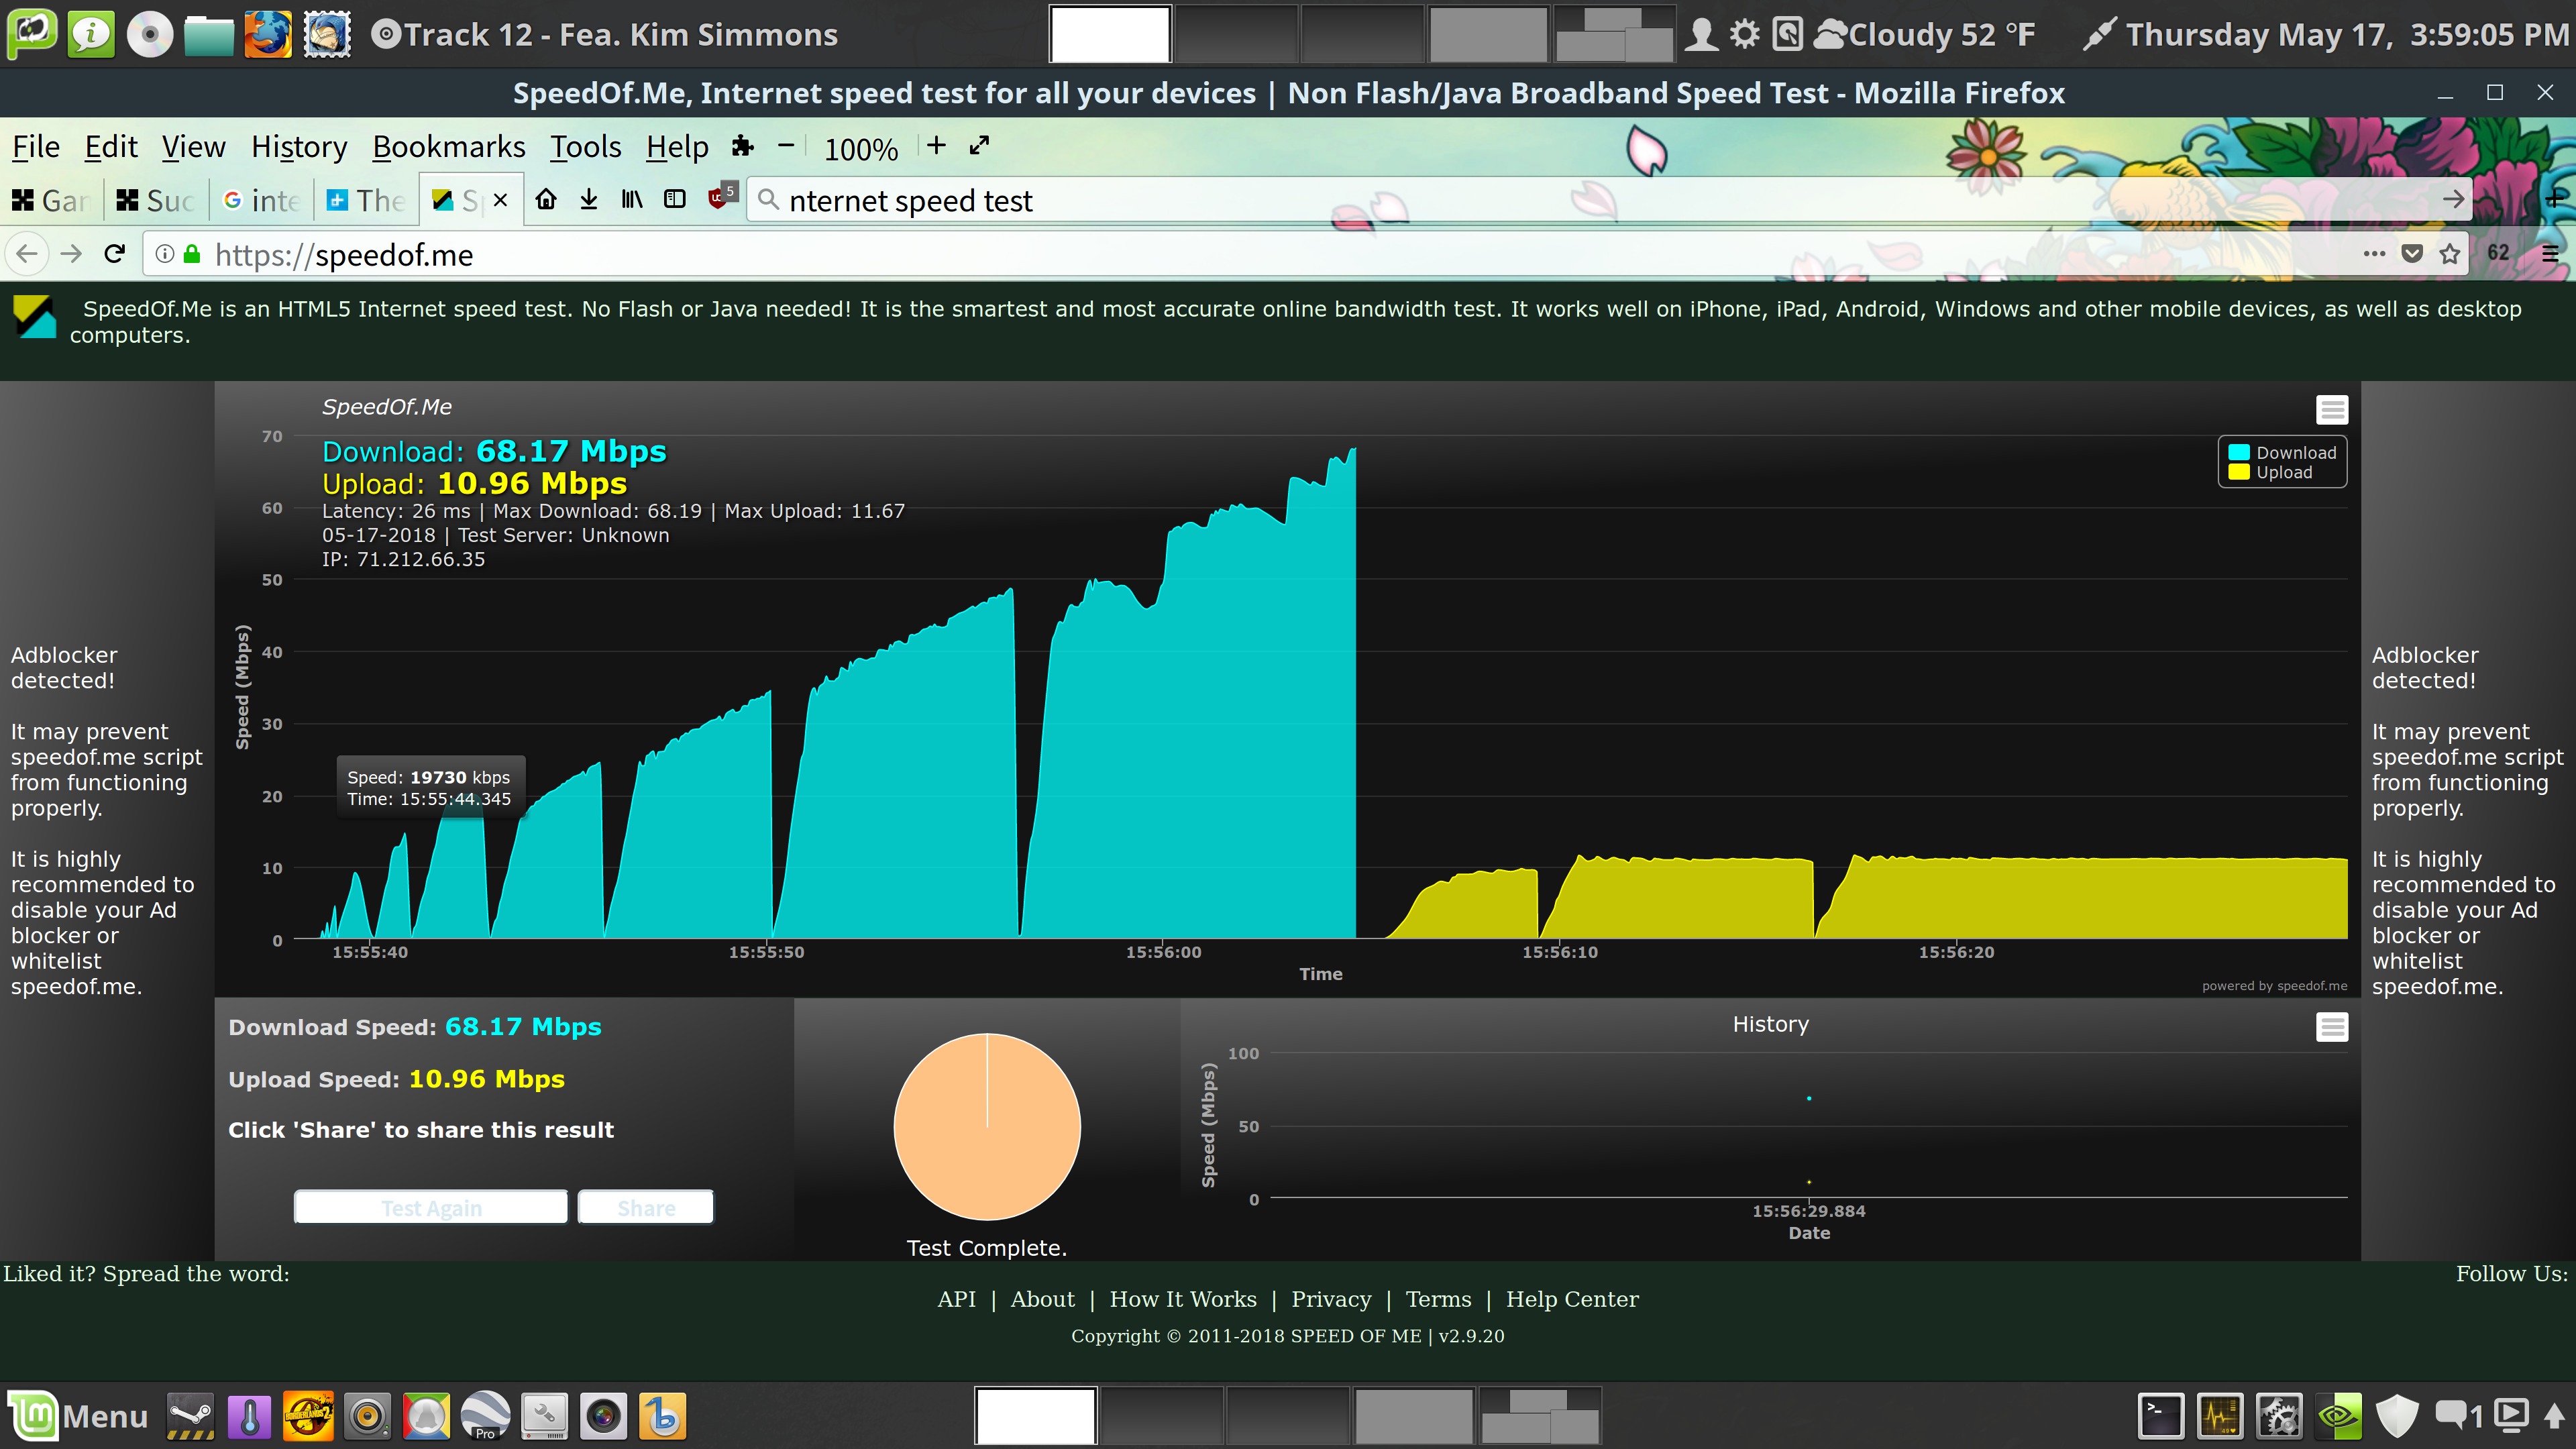The width and height of the screenshot is (2576, 1449).
Task: Click the shield tray icon
Action: pos(2397,1416)
